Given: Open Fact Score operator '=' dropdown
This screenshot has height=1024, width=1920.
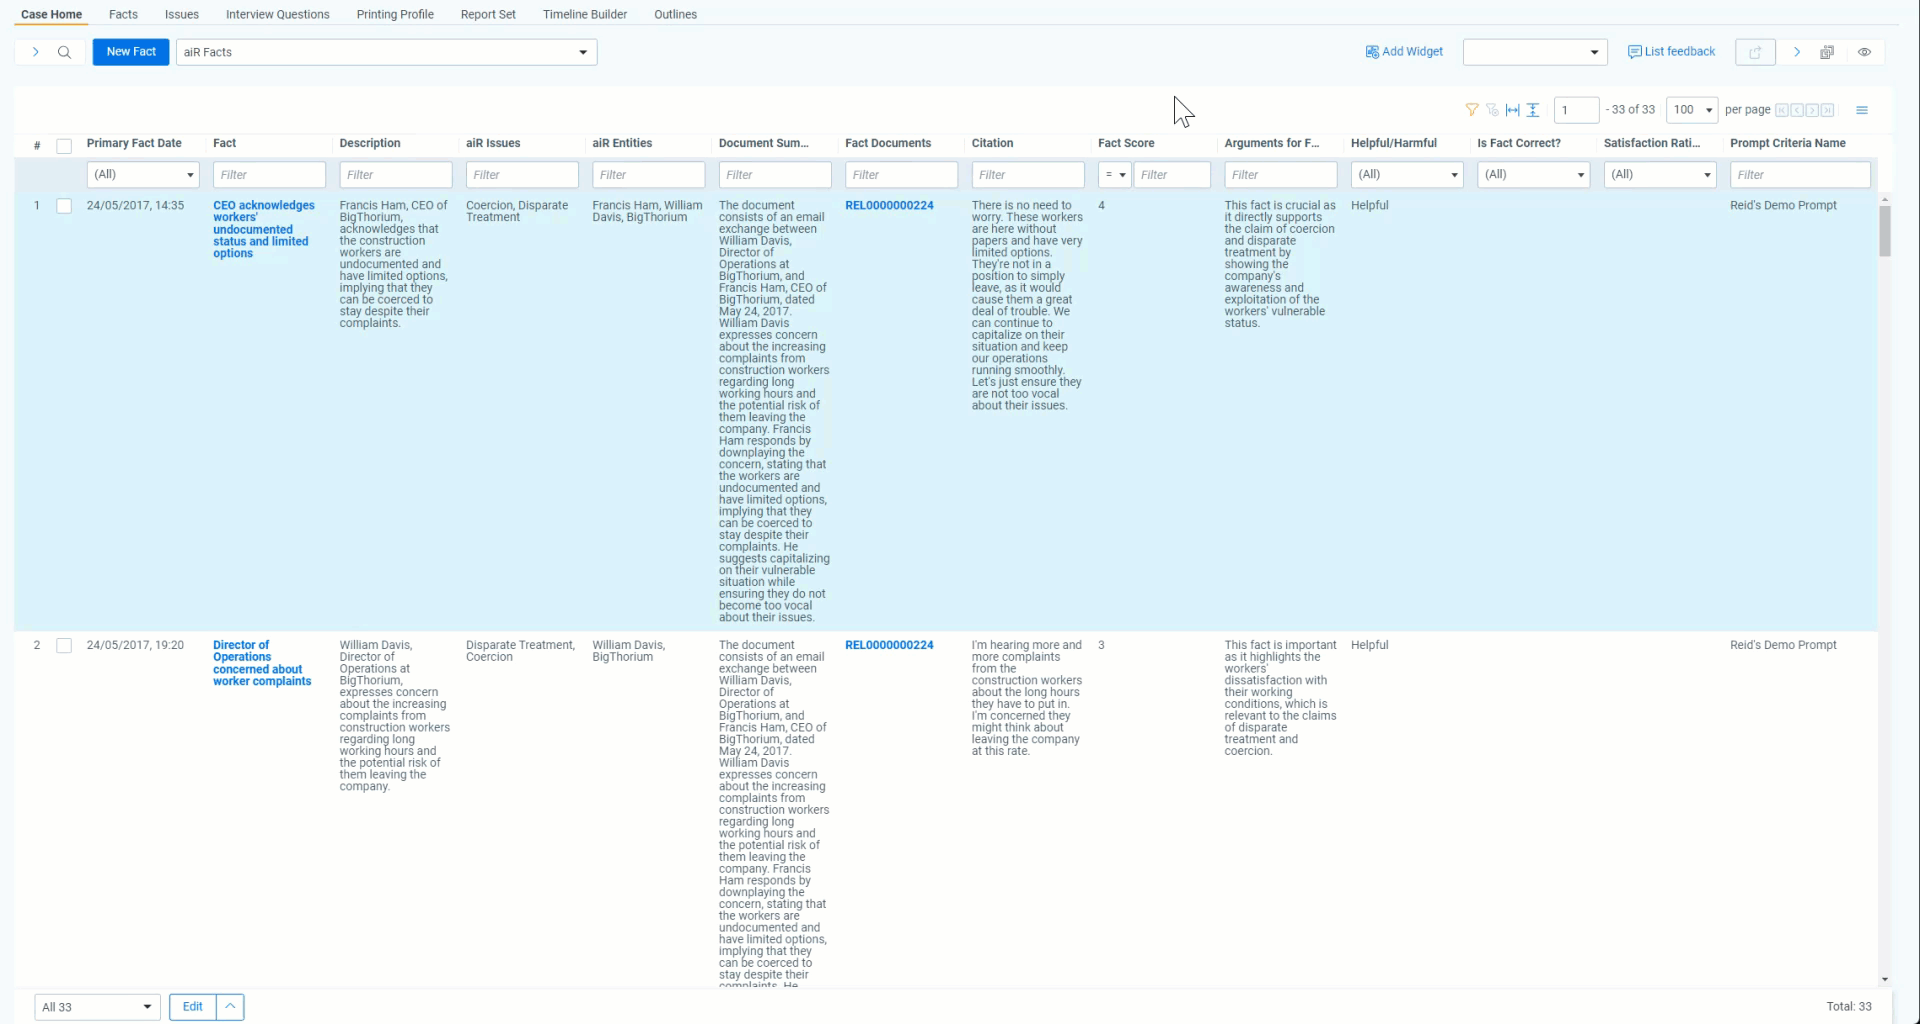Looking at the screenshot, I should 1115,175.
